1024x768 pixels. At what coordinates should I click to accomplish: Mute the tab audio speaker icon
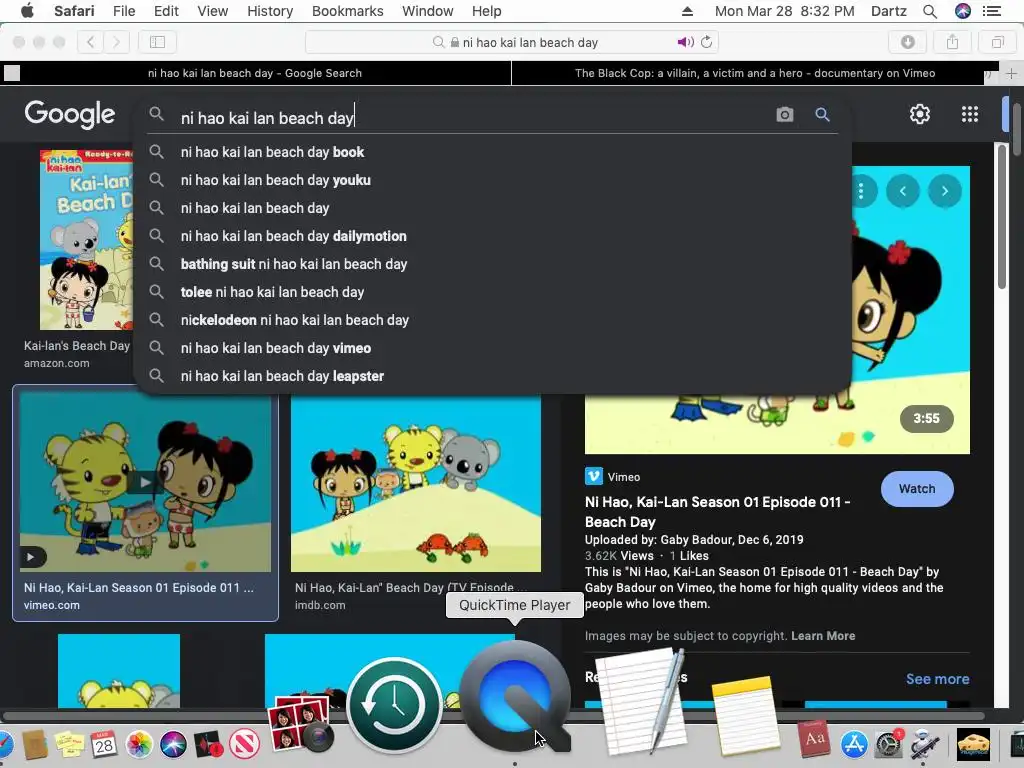point(684,42)
